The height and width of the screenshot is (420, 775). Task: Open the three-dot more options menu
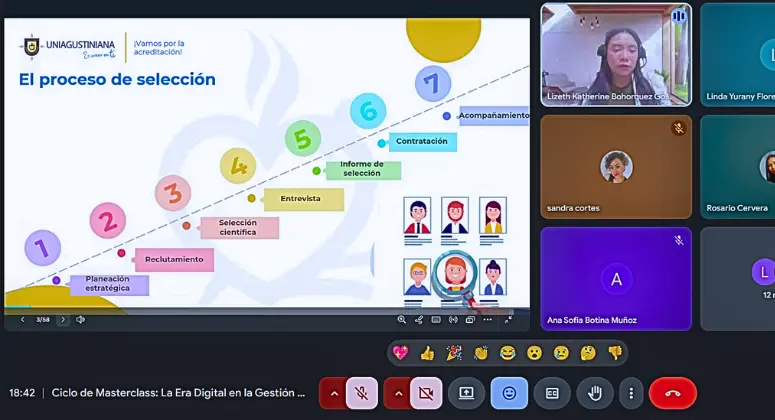[630, 393]
